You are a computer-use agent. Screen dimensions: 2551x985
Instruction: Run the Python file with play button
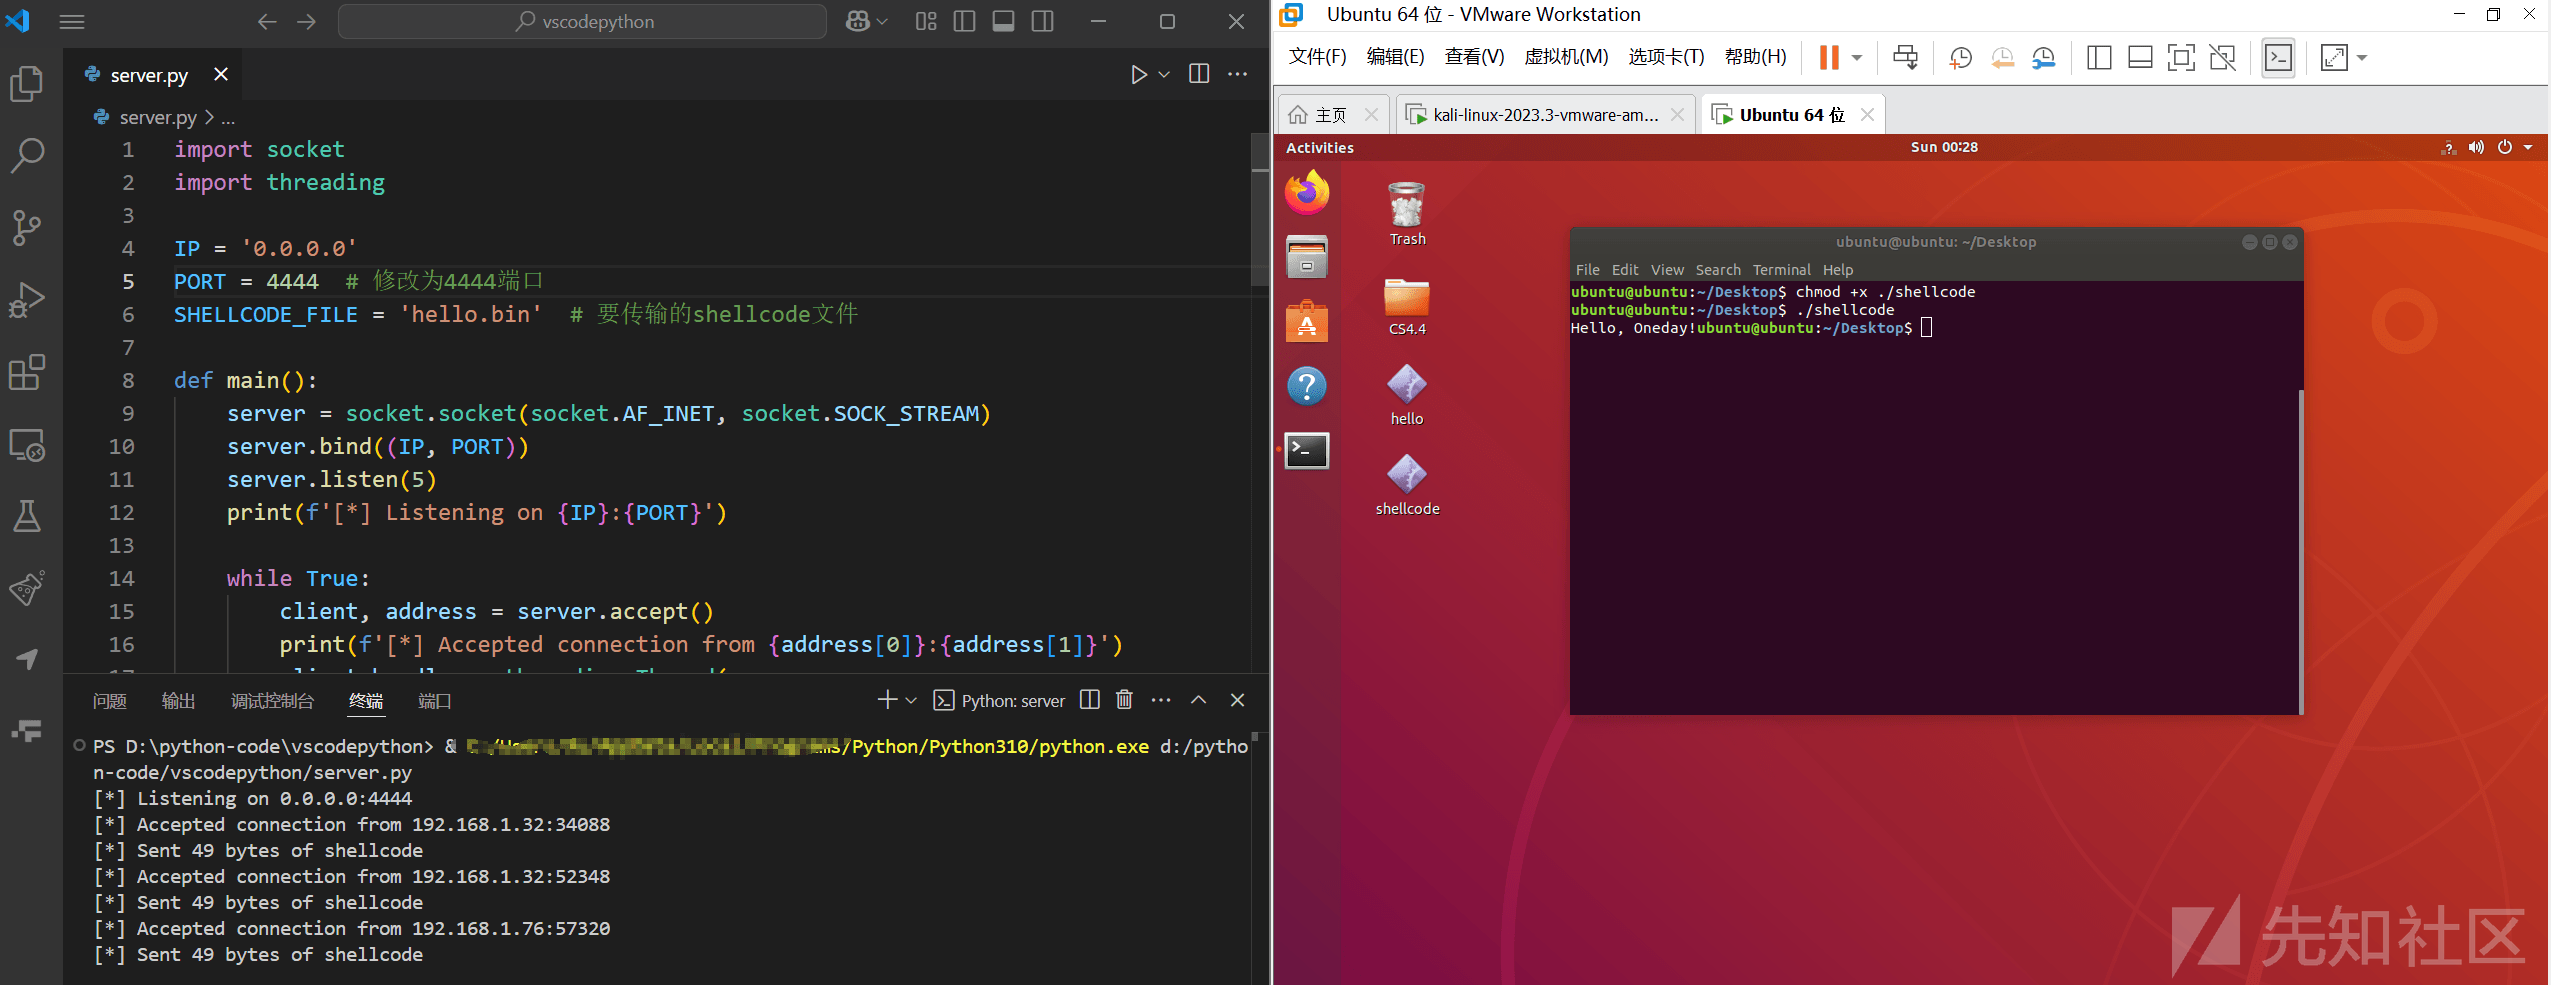pyautogui.click(x=1138, y=75)
